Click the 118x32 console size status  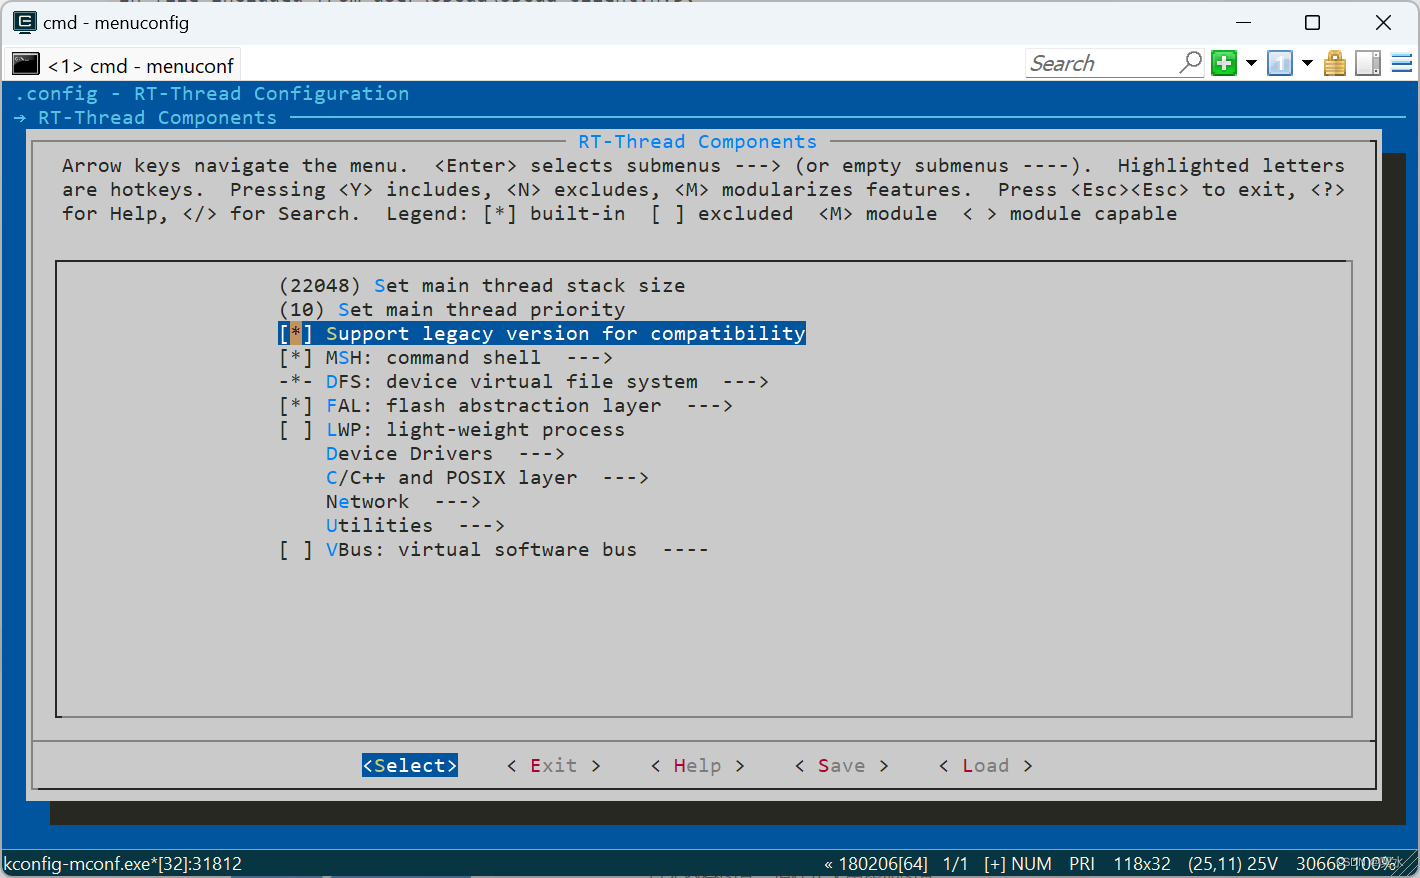[x=1142, y=863]
